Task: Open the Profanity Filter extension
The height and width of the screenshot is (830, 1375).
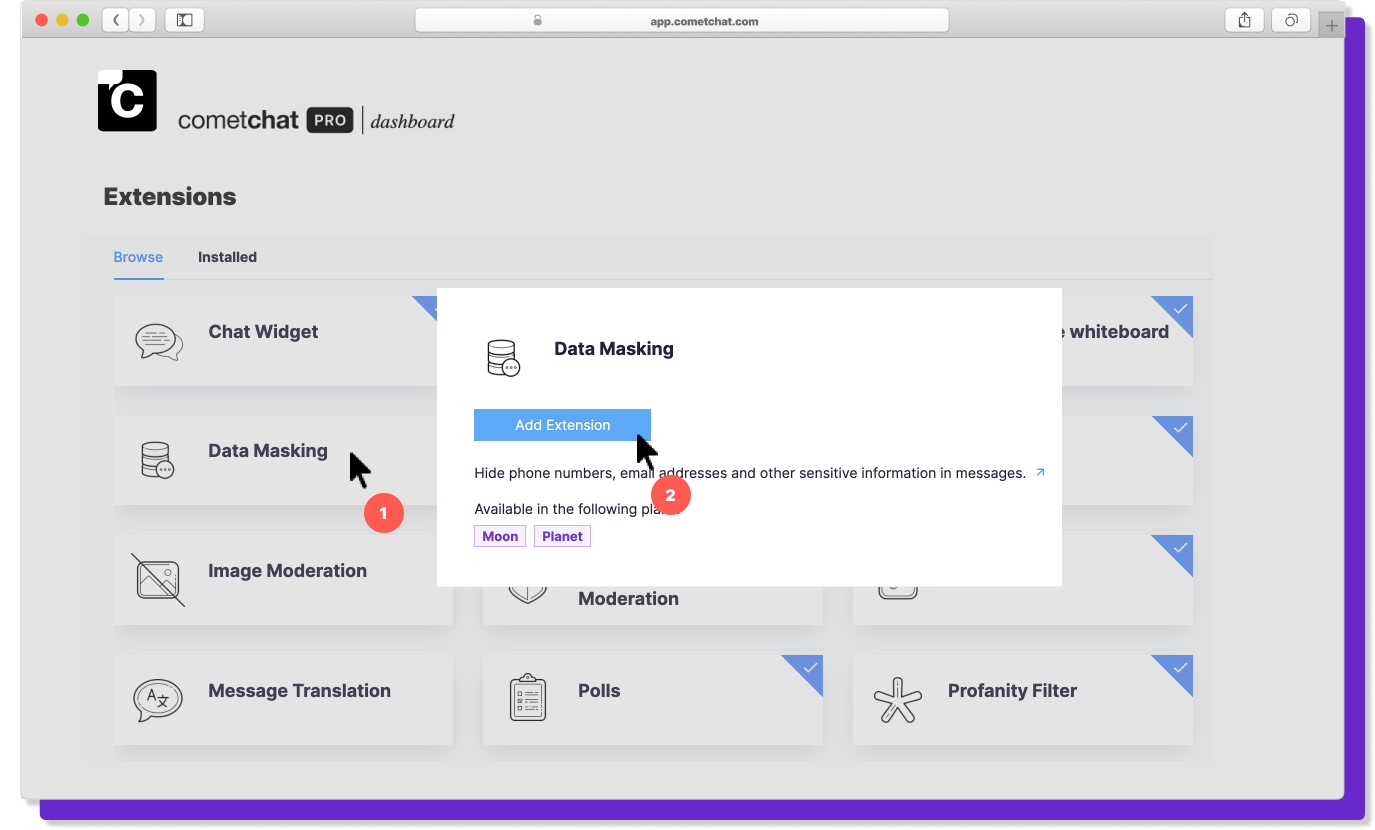Action: (1023, 700)
